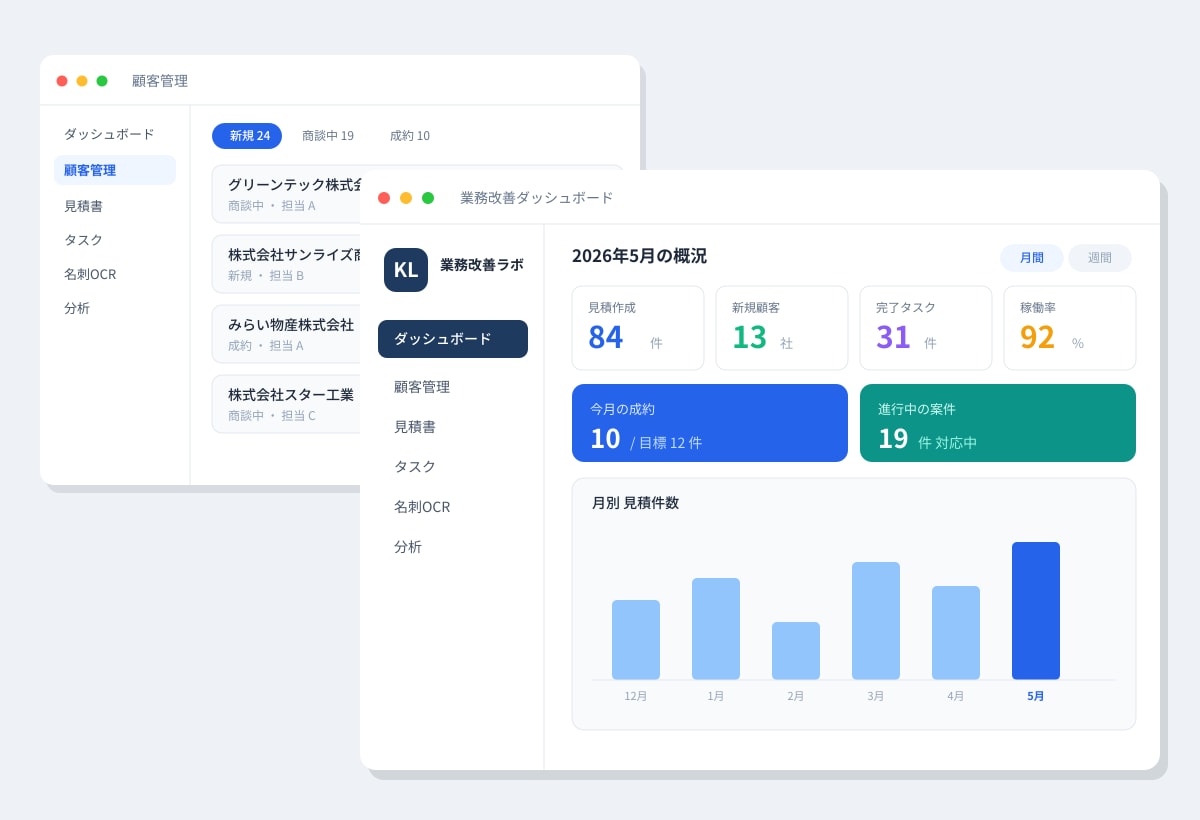This screenshot has width=1200, height=820.
Task: Click 業務改善ラボ workspace name
Action: point(482,265)
